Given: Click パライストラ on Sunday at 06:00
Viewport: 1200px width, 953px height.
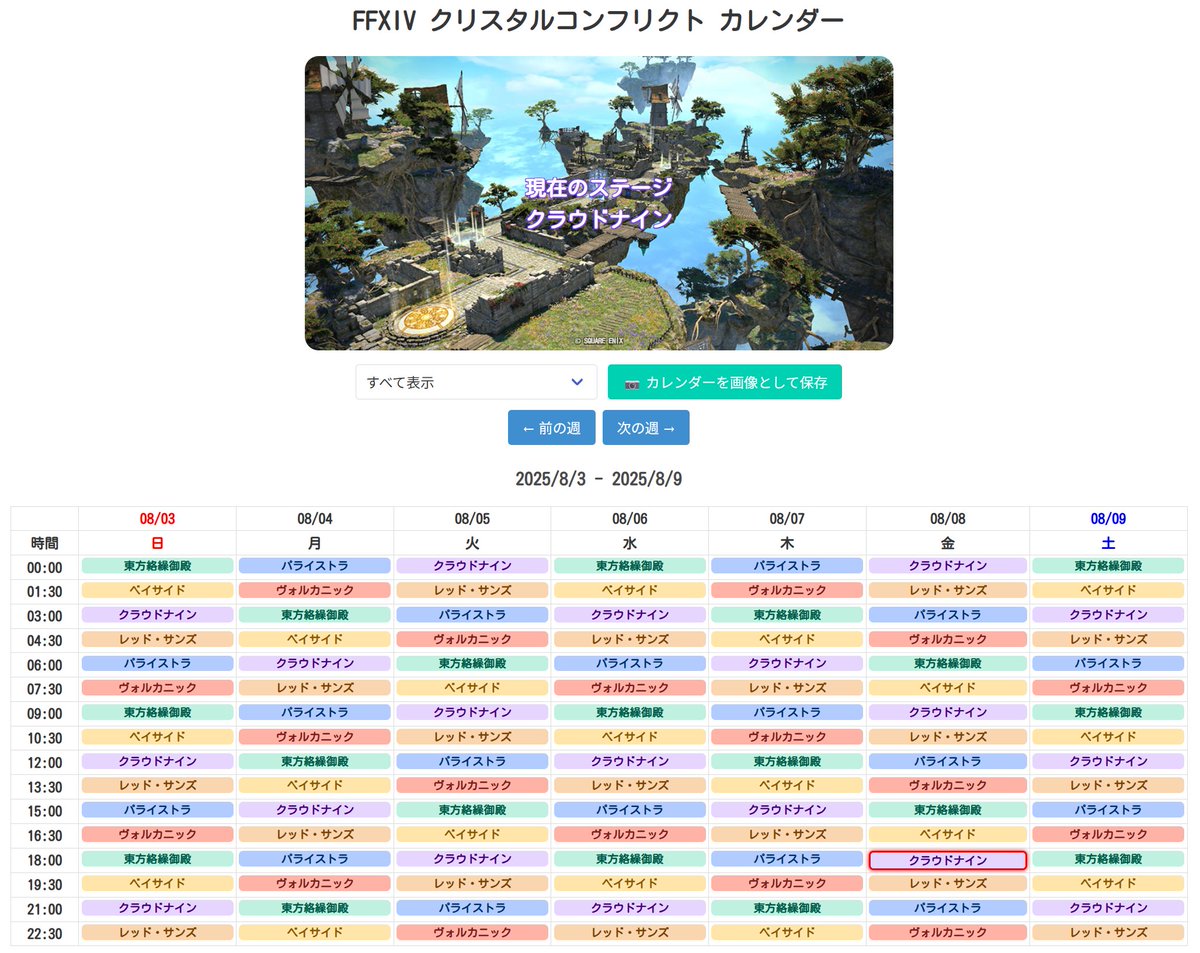Looking at the screenshot, I should pos(158,663).
